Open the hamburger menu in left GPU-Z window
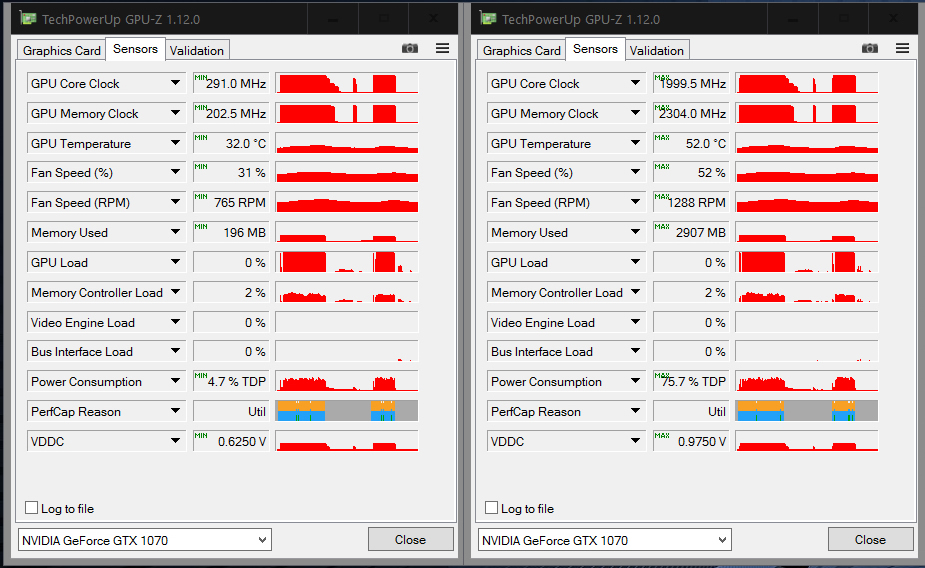925x568 pixels. click(442, 48)
